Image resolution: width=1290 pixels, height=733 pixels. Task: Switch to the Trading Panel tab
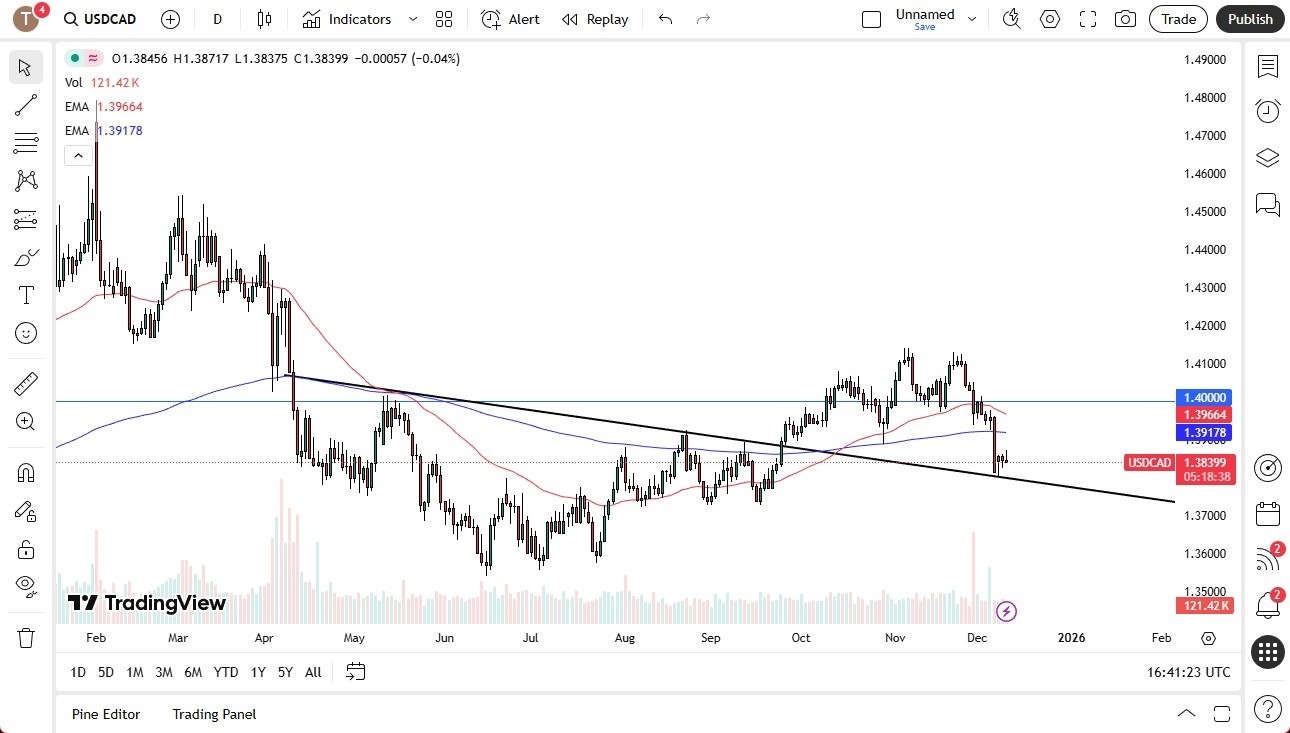pos(213,714)
